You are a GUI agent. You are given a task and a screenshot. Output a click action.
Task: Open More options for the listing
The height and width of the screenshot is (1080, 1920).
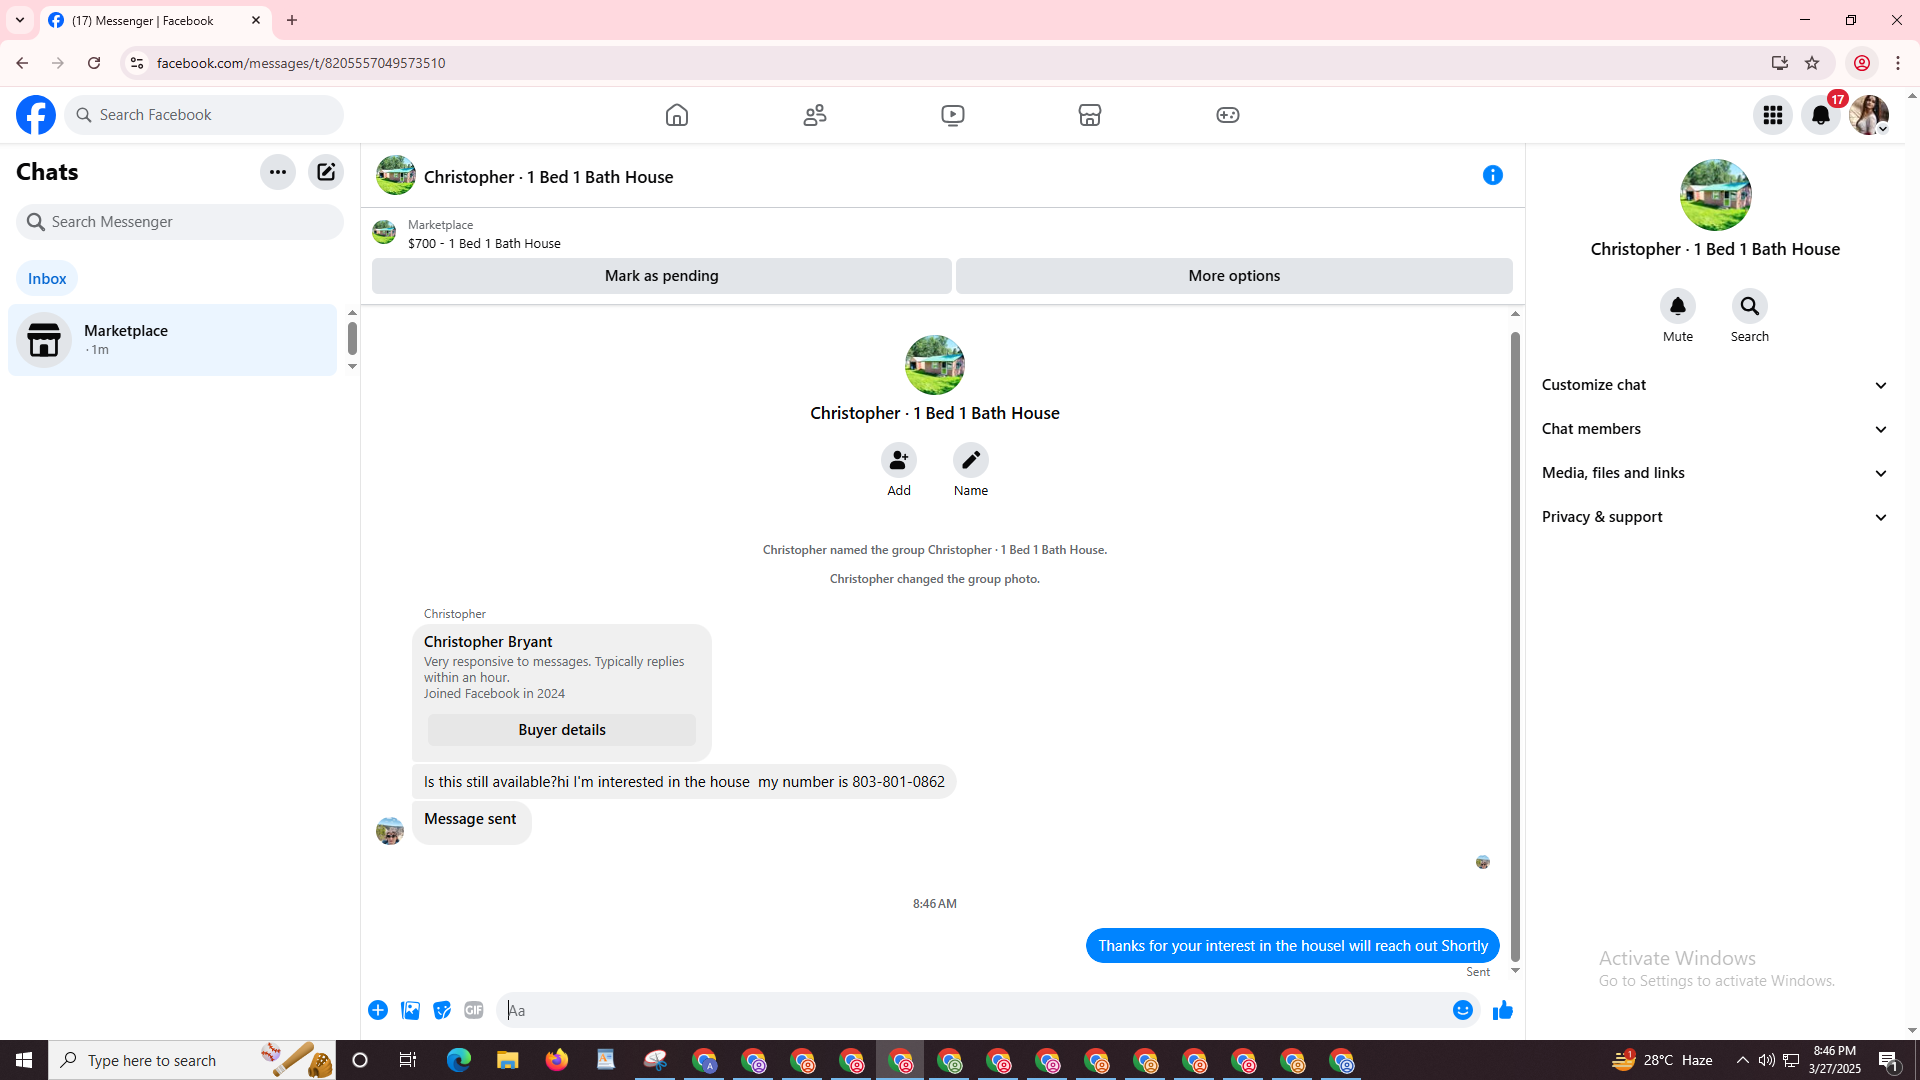1234,276
